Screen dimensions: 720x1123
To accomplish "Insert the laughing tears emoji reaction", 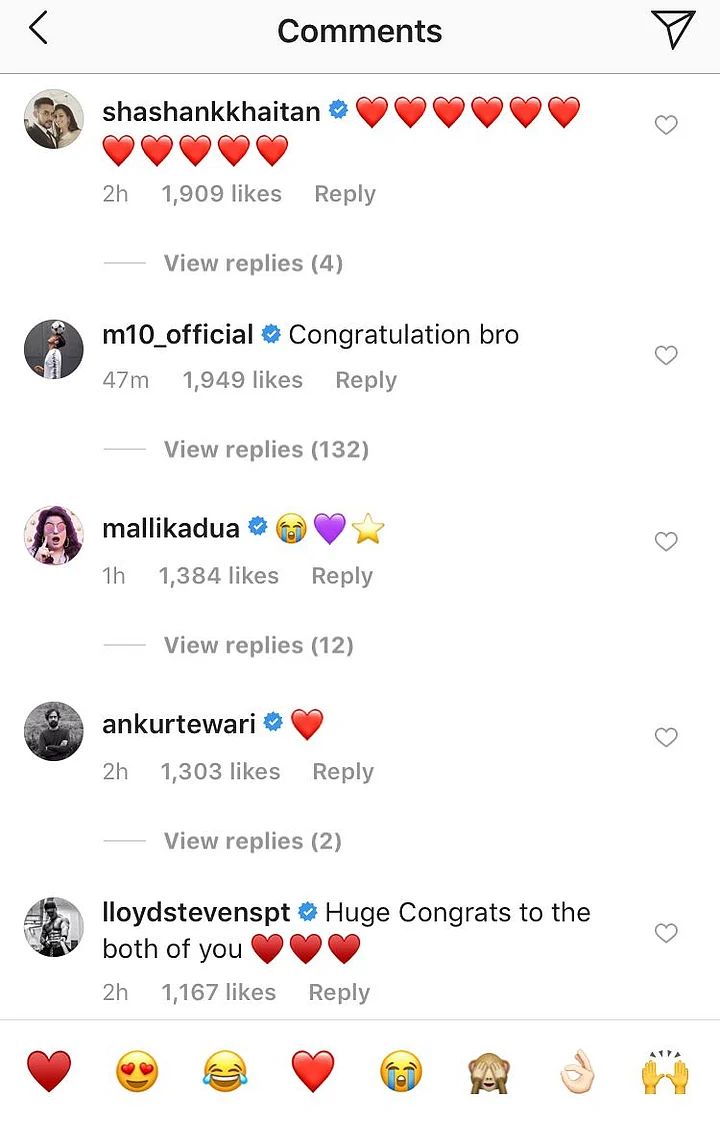I will click(x=224, y=1072).
